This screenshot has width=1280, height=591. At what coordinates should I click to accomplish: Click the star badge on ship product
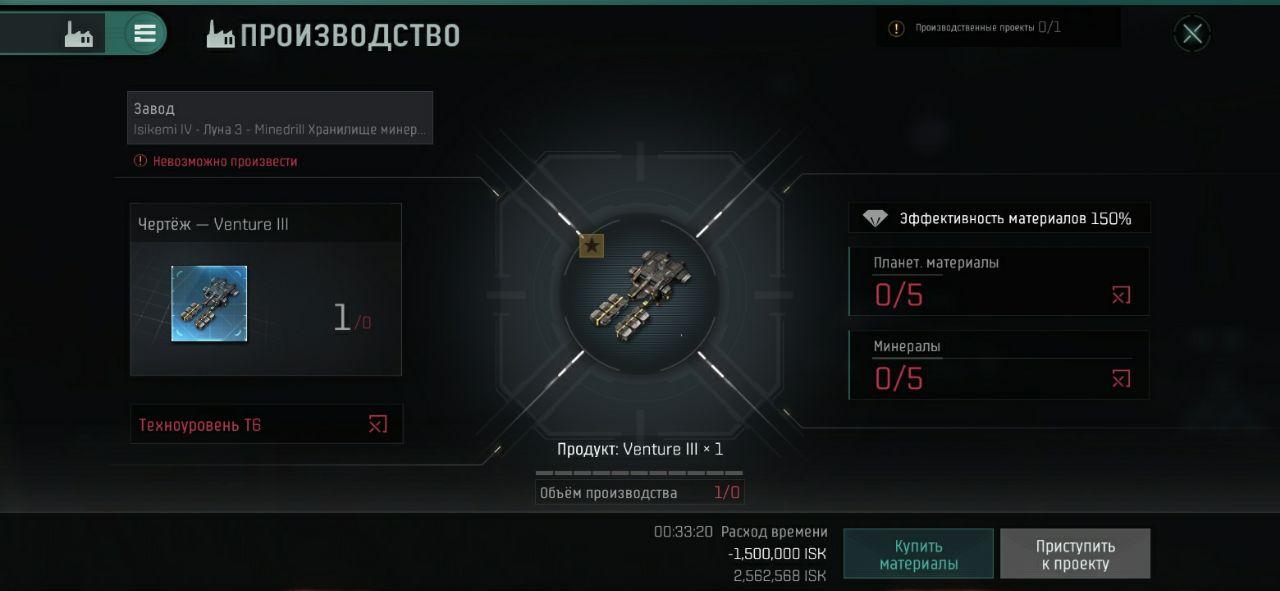tap(591, 245)
